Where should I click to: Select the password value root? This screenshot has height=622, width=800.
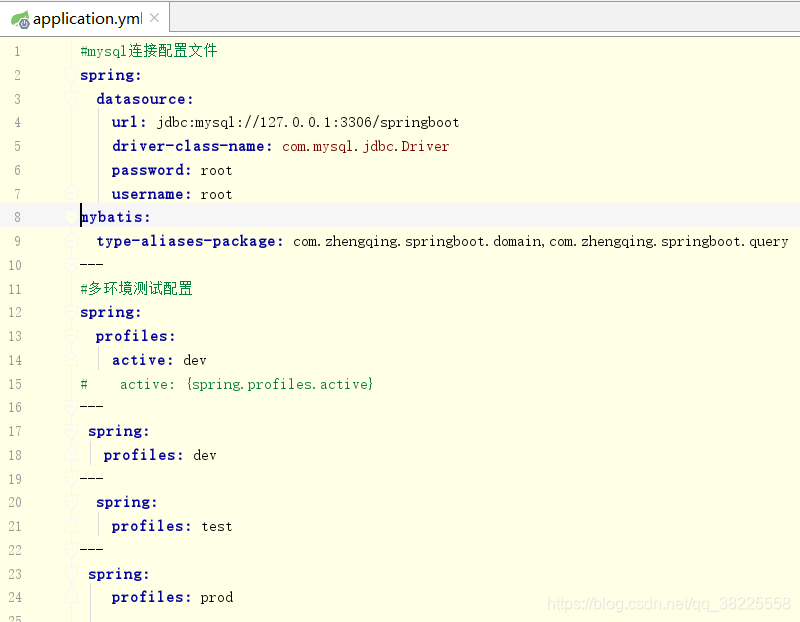[216, 170]
